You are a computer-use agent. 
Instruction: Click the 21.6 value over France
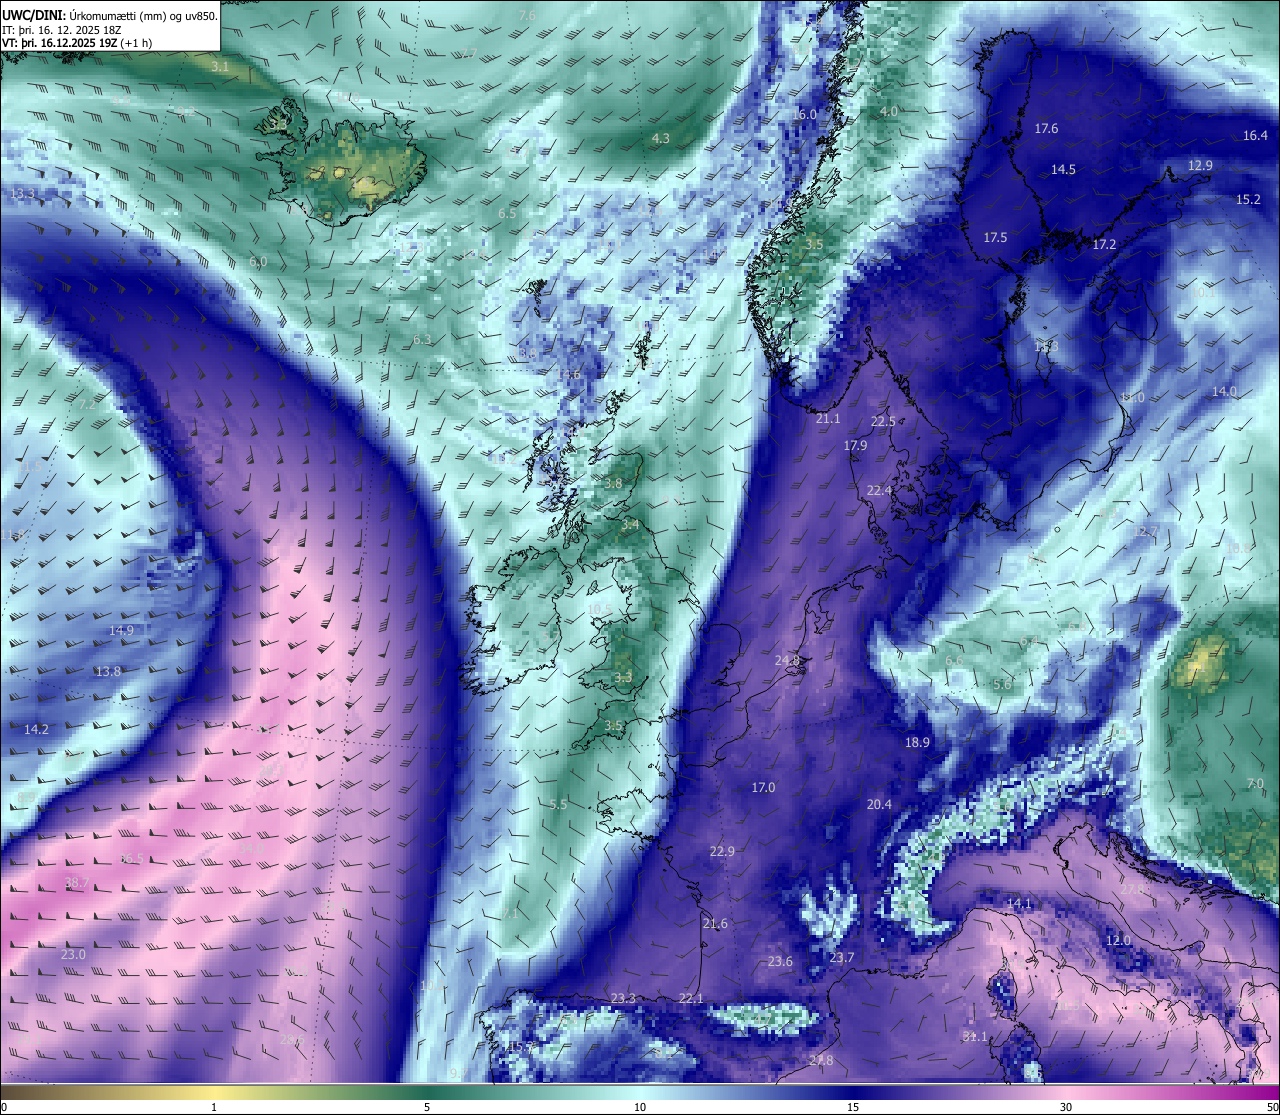715,923
